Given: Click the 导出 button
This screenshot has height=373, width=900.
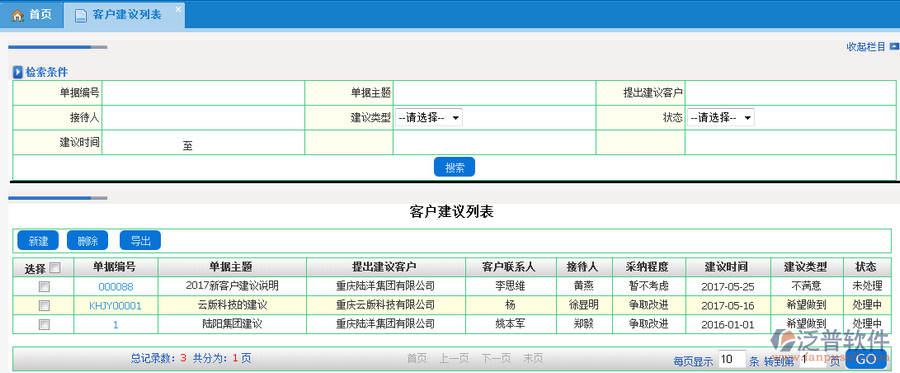Looking at the screenshot, I should (x=140, y=240).
